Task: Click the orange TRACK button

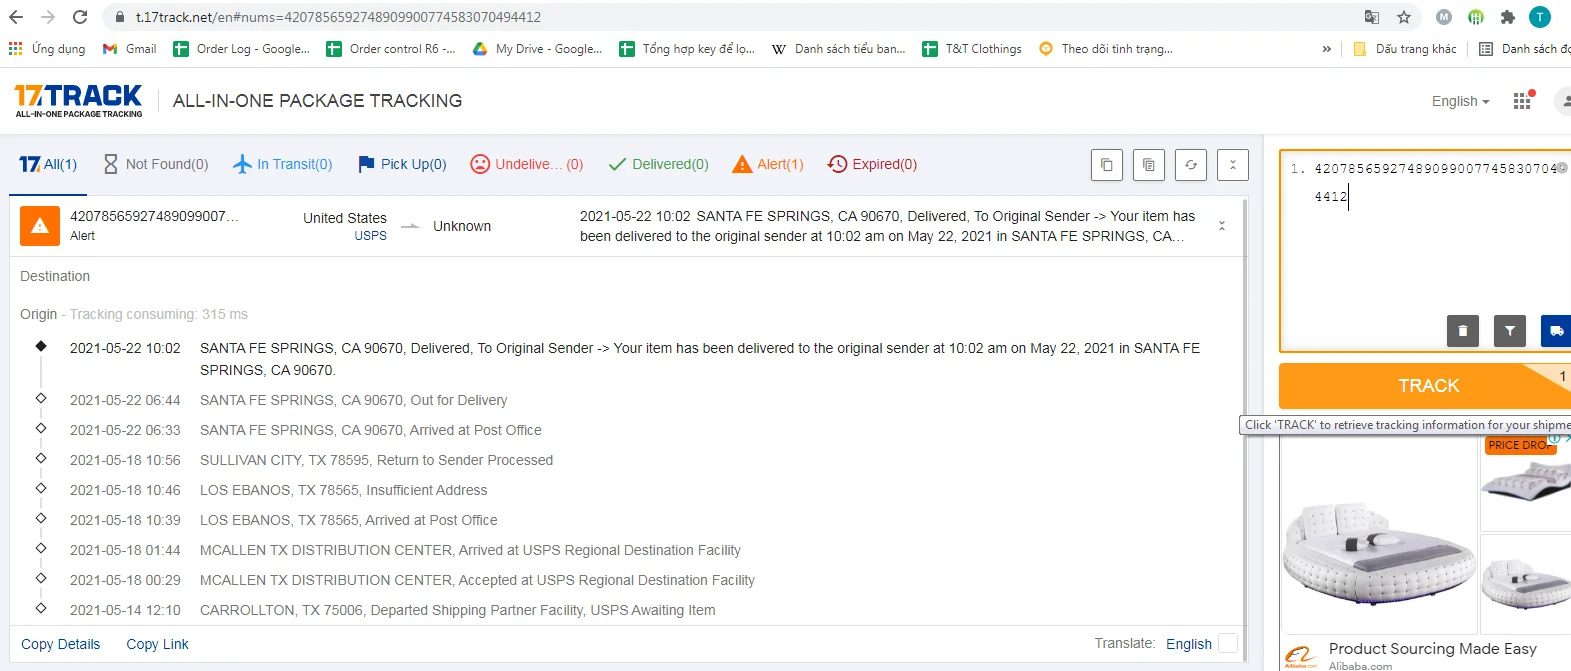Action: (x=1425, y=386)
